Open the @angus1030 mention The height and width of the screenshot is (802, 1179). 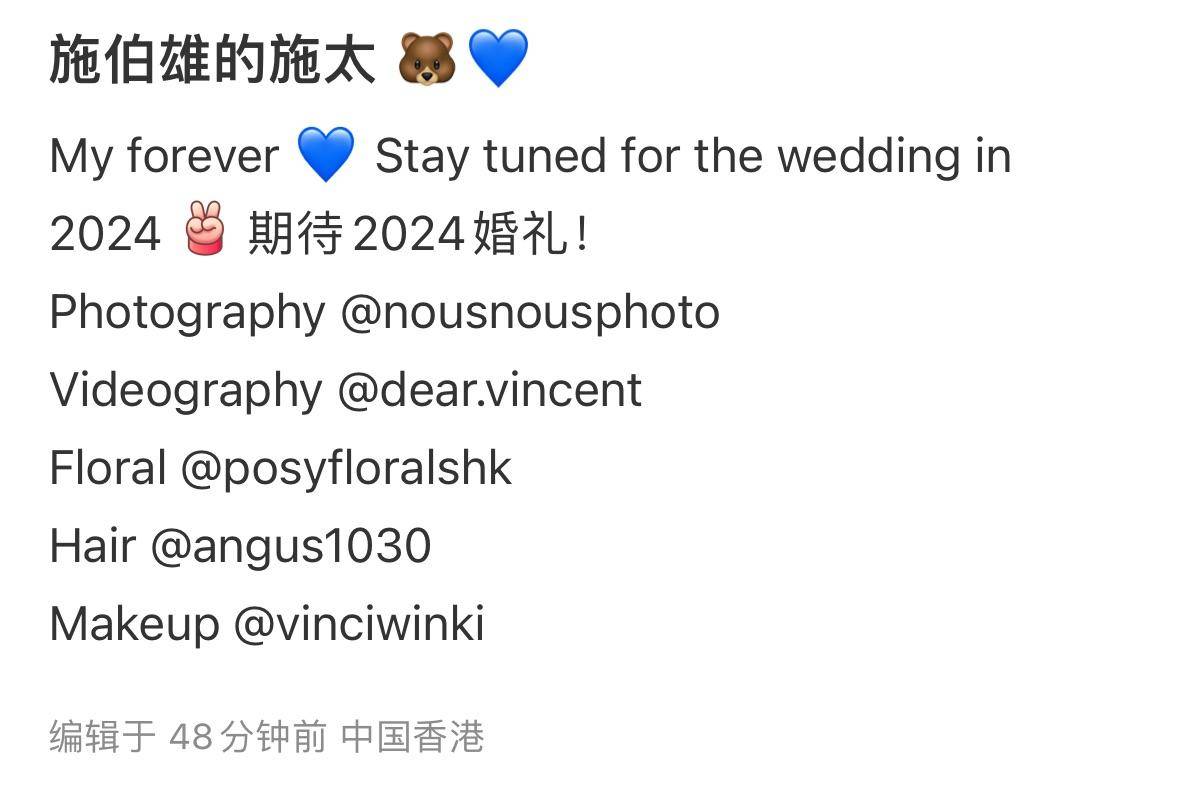coord(291,546)
